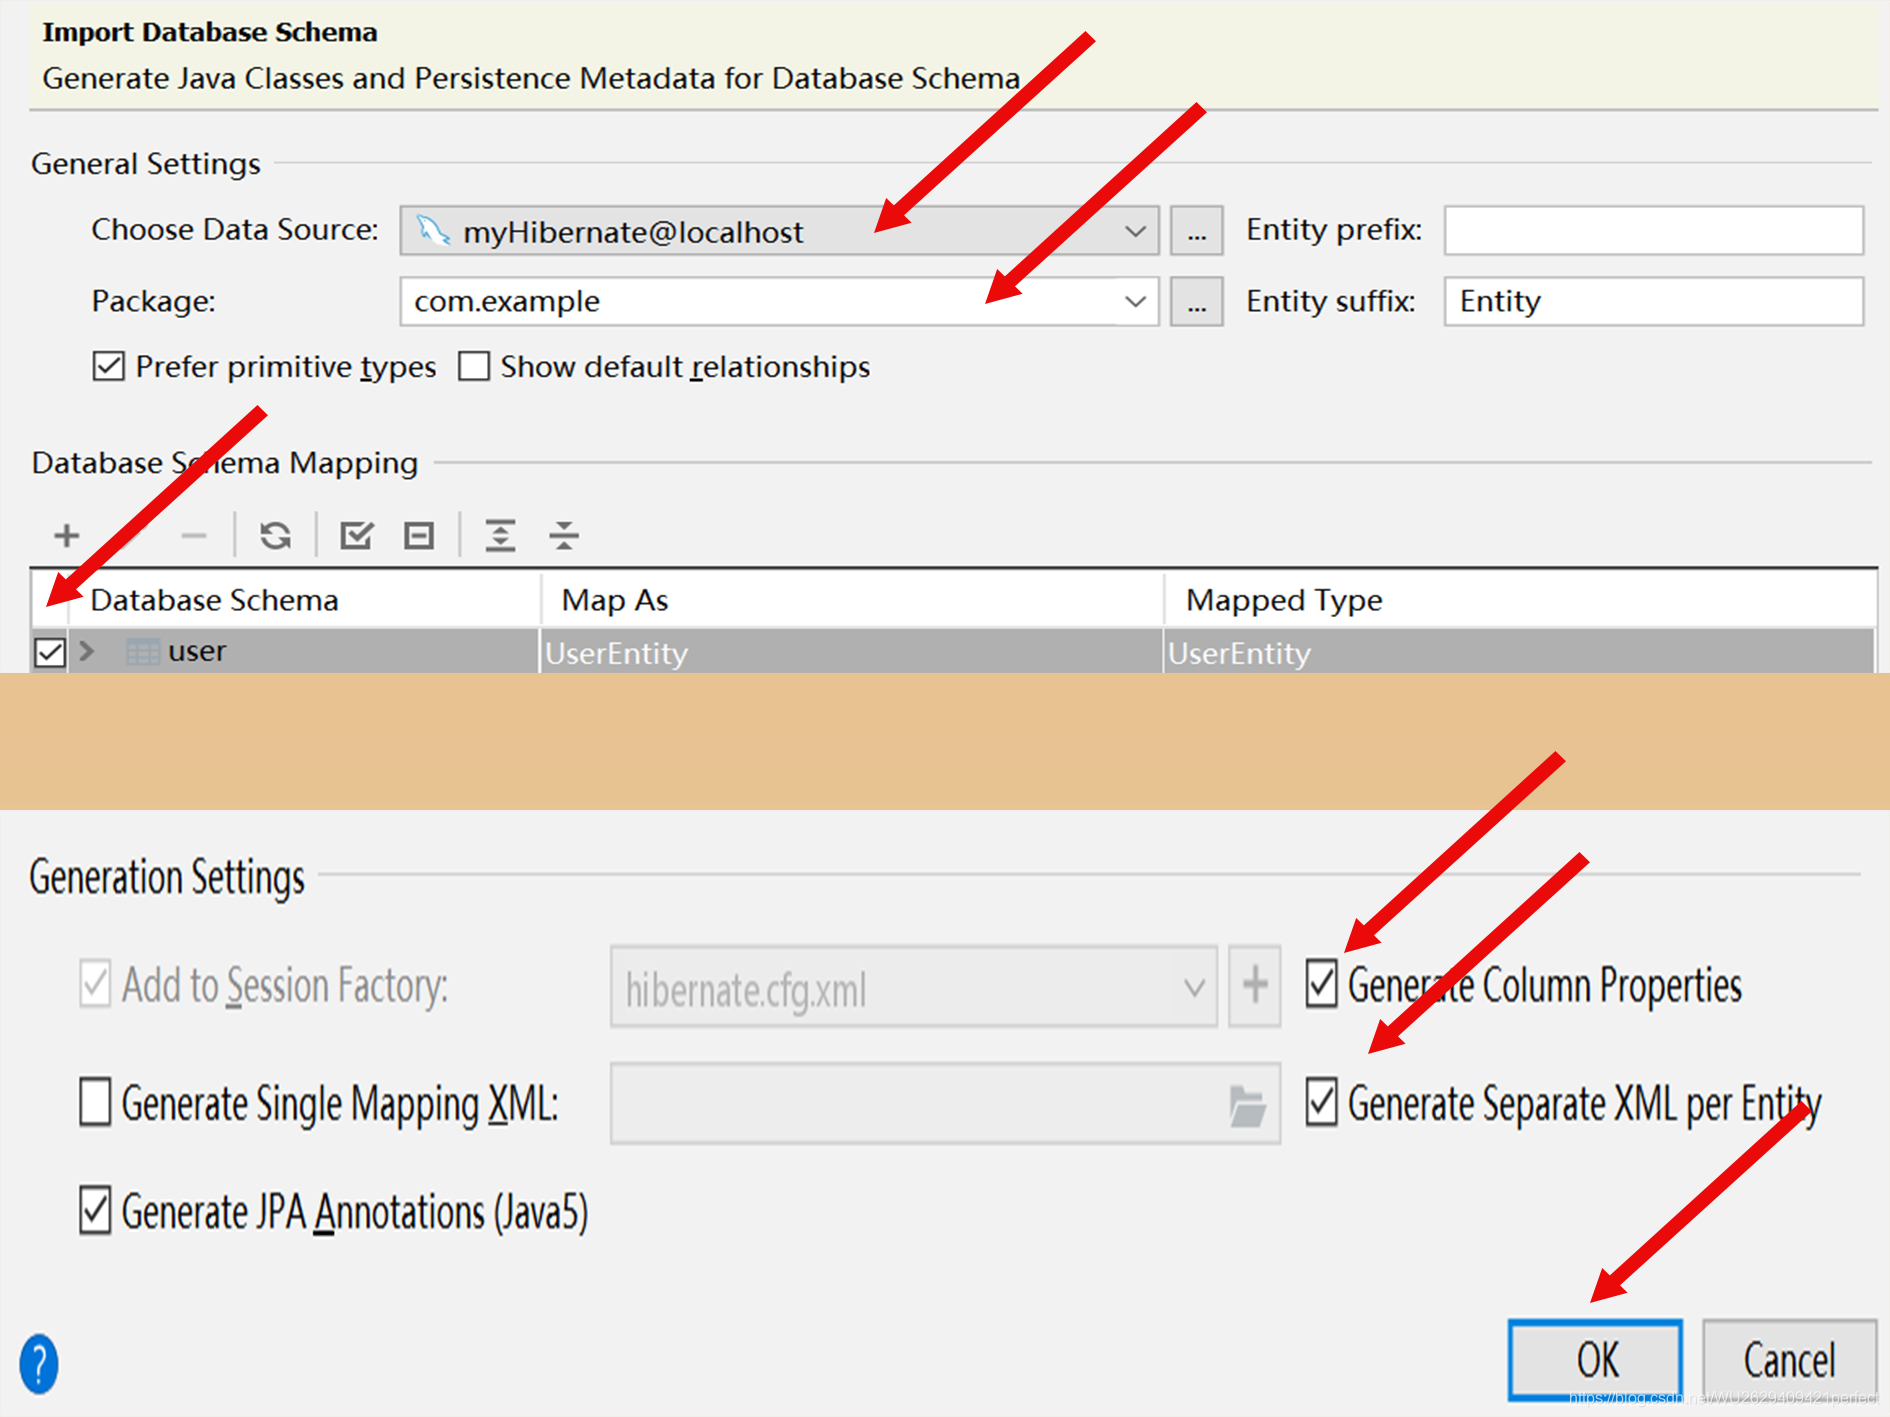Uncheck the user table row checkbox
The height and width of the screenshot is (1417, 1890).
(49, 653)
